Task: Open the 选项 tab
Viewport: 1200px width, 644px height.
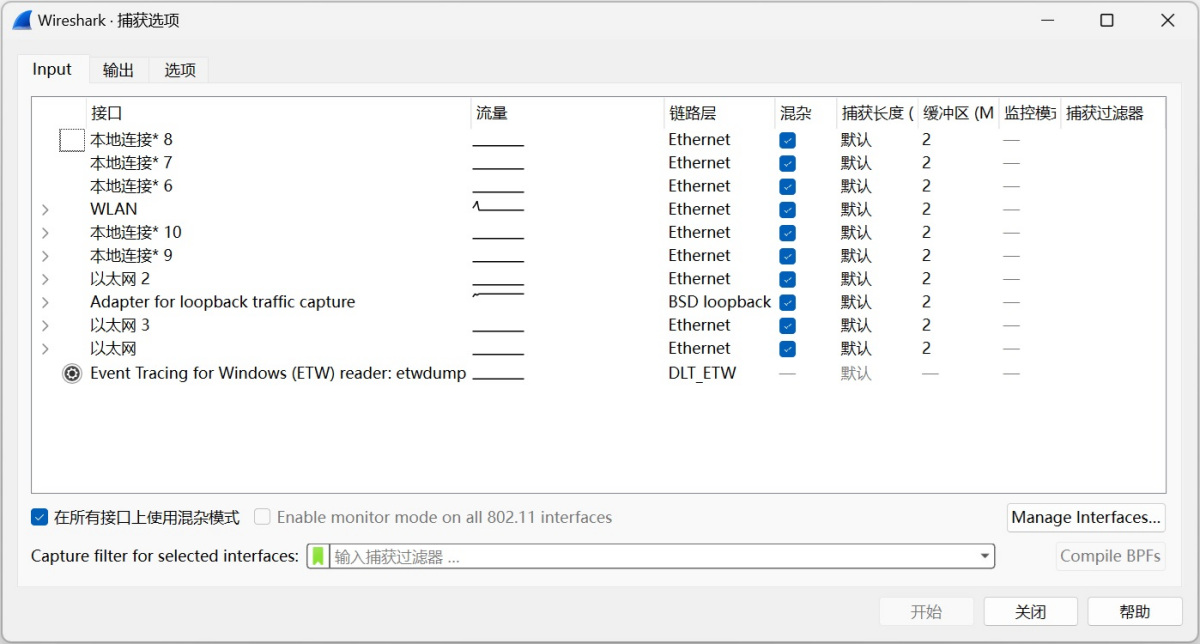Action: point(180,70)
